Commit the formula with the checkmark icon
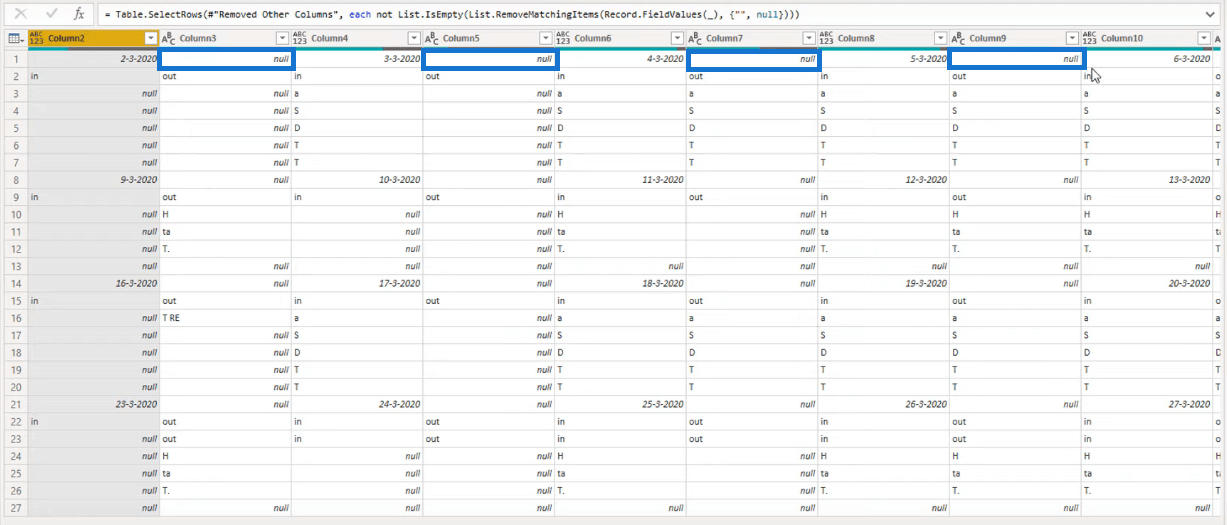This screenshot has width=1227, height=525. point(50,14)
